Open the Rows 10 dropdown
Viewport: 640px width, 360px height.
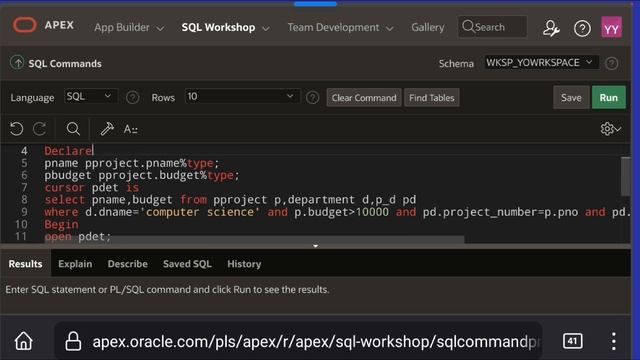point(242,96)
